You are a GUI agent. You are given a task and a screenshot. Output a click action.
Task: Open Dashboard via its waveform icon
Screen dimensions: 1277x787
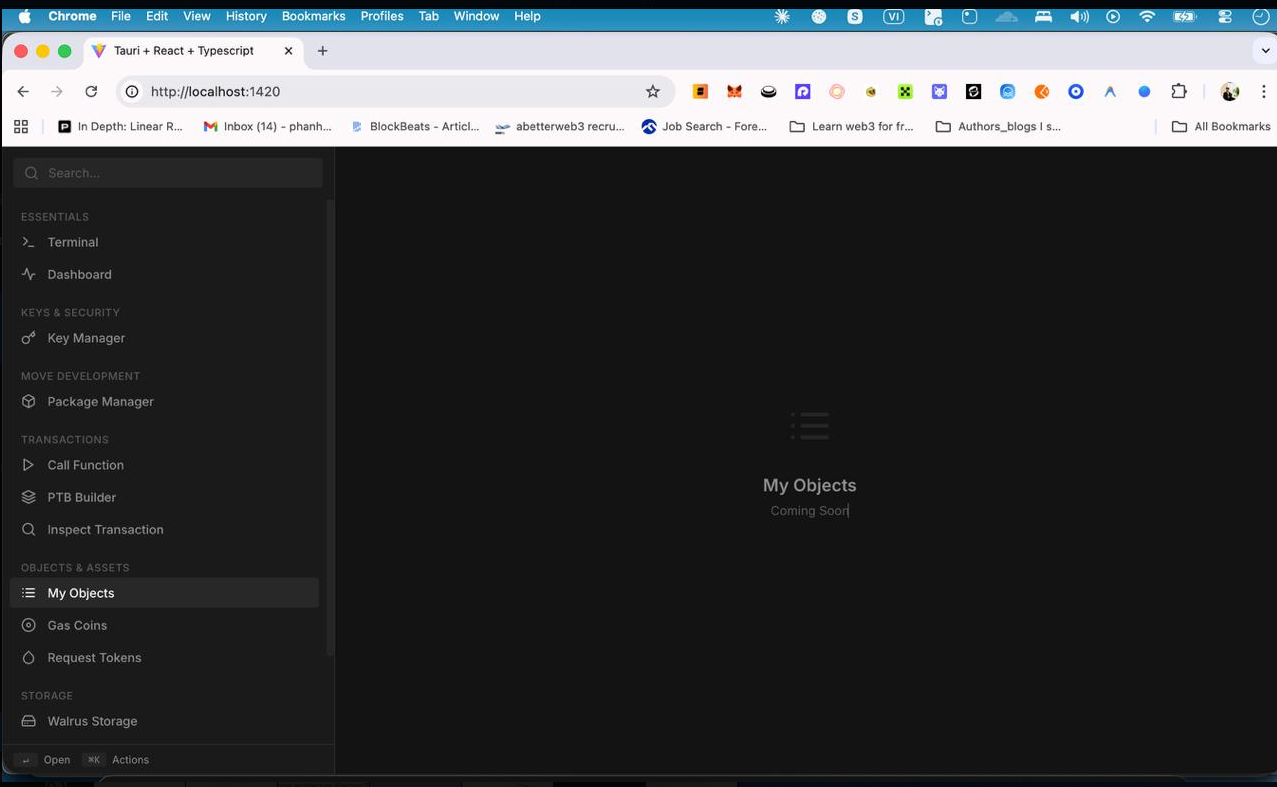point(29,274)
